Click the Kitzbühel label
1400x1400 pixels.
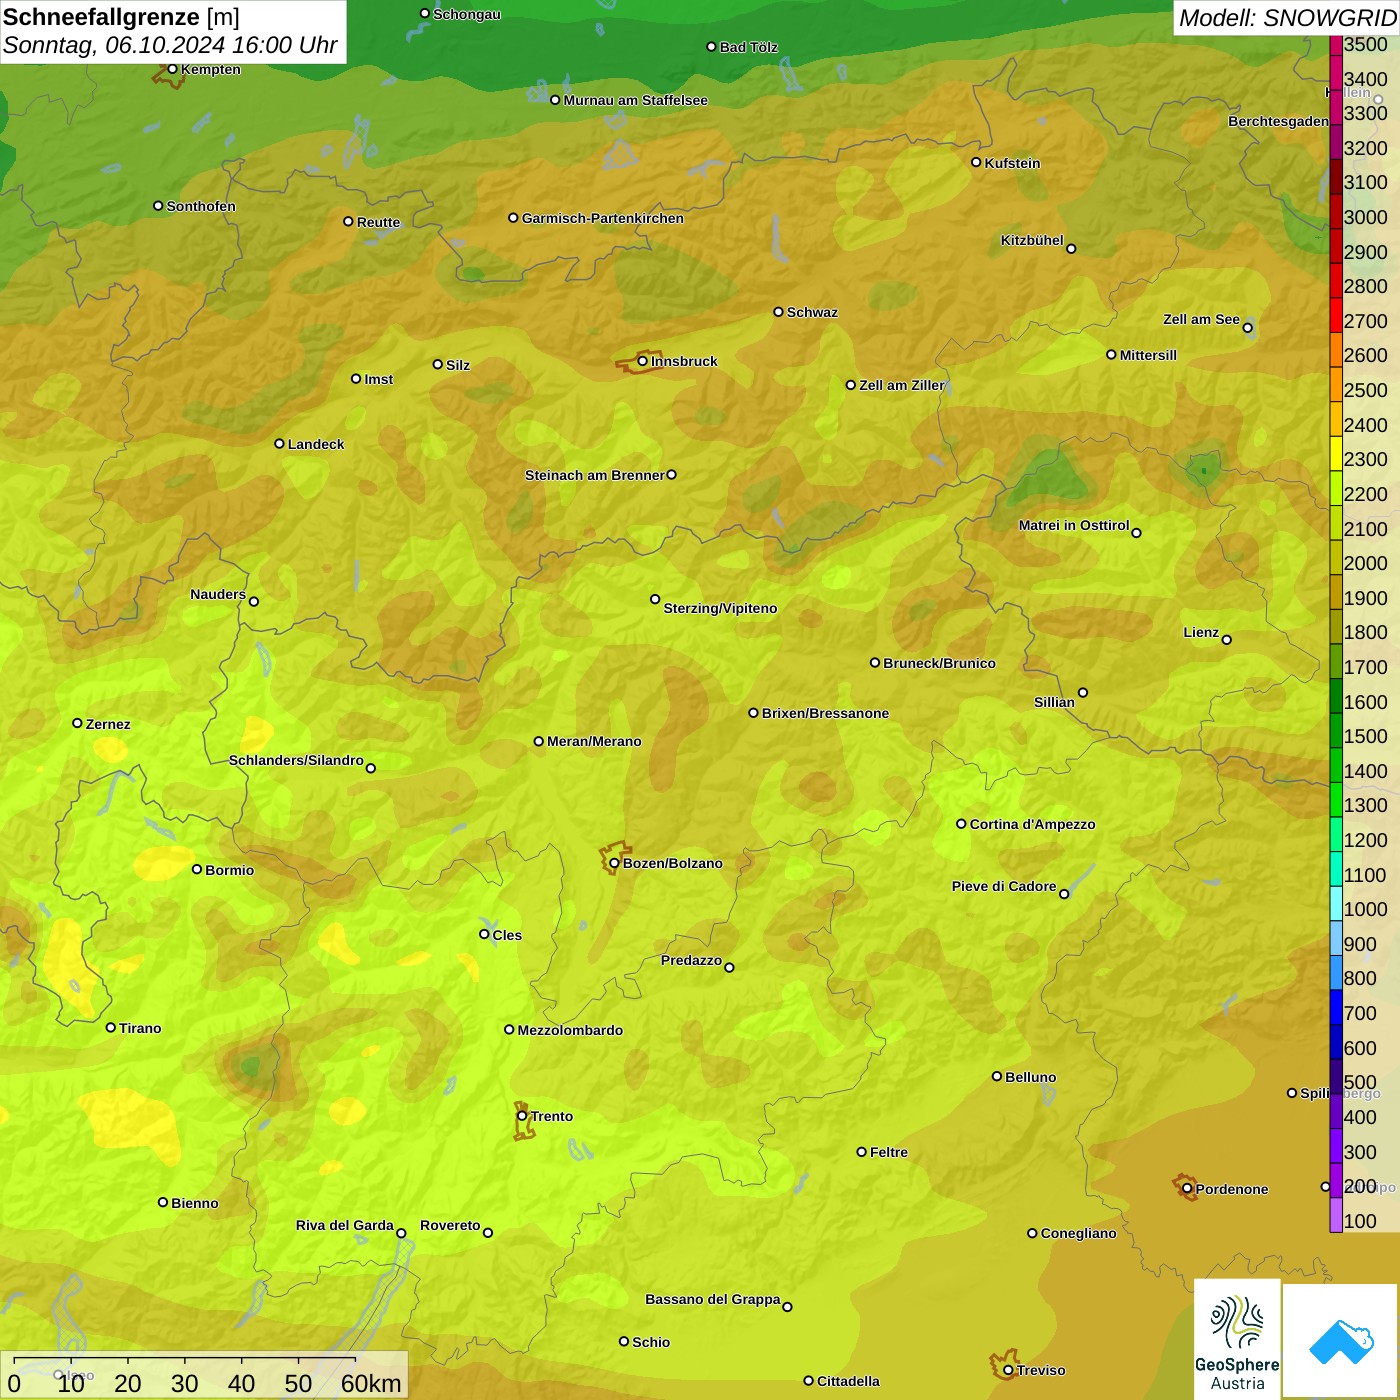pyautogui.click(x=1032, y=240)
